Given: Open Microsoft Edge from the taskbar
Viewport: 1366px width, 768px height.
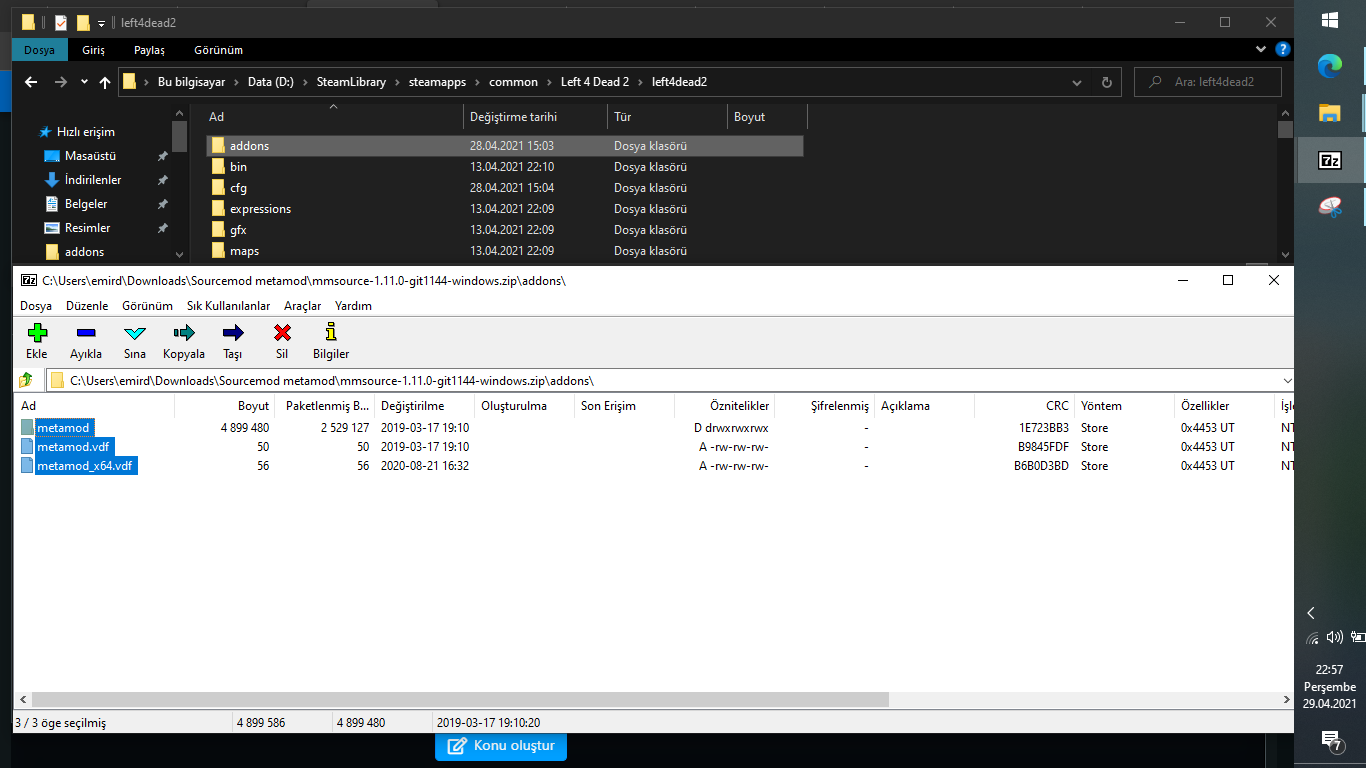Looking at the screenshot, I should (x=1330, y=66).
